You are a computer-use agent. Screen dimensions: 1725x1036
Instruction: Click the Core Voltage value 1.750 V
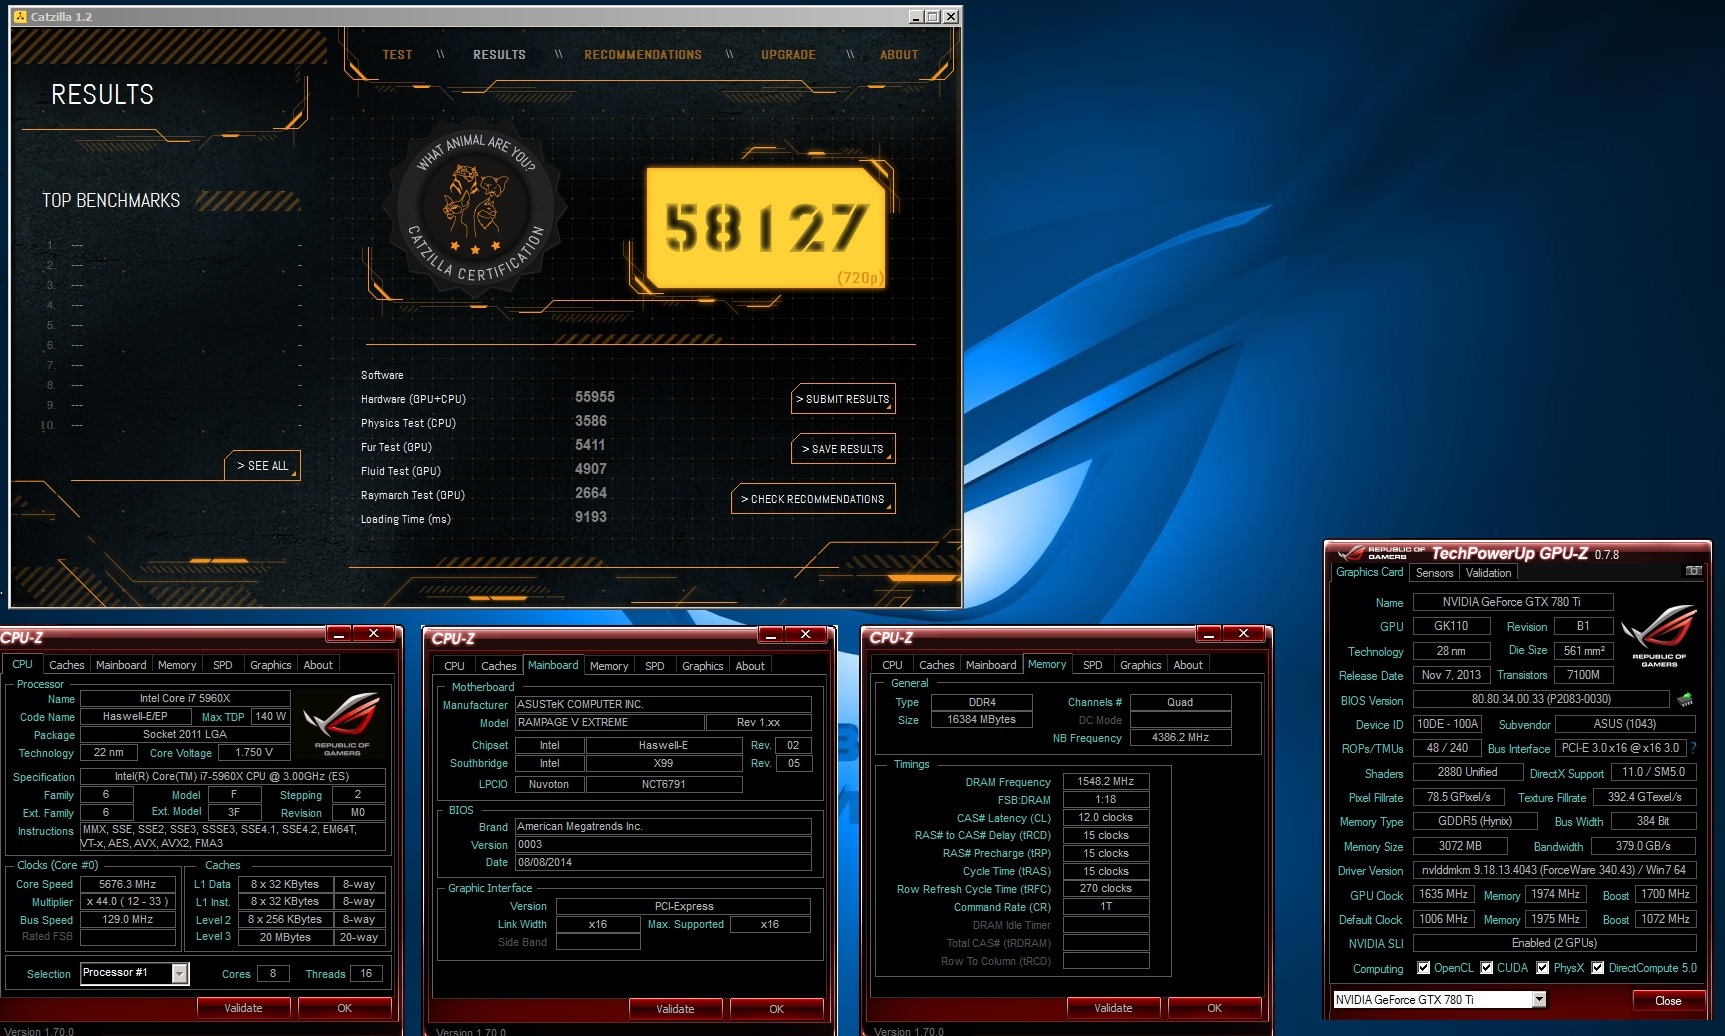pyautogui.click(x=254, y=752)
